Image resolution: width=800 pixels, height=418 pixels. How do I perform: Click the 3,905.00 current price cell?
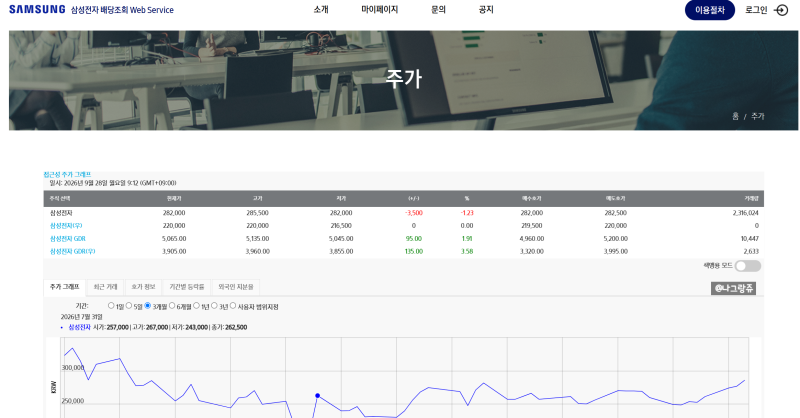click(x=174, y=252)
